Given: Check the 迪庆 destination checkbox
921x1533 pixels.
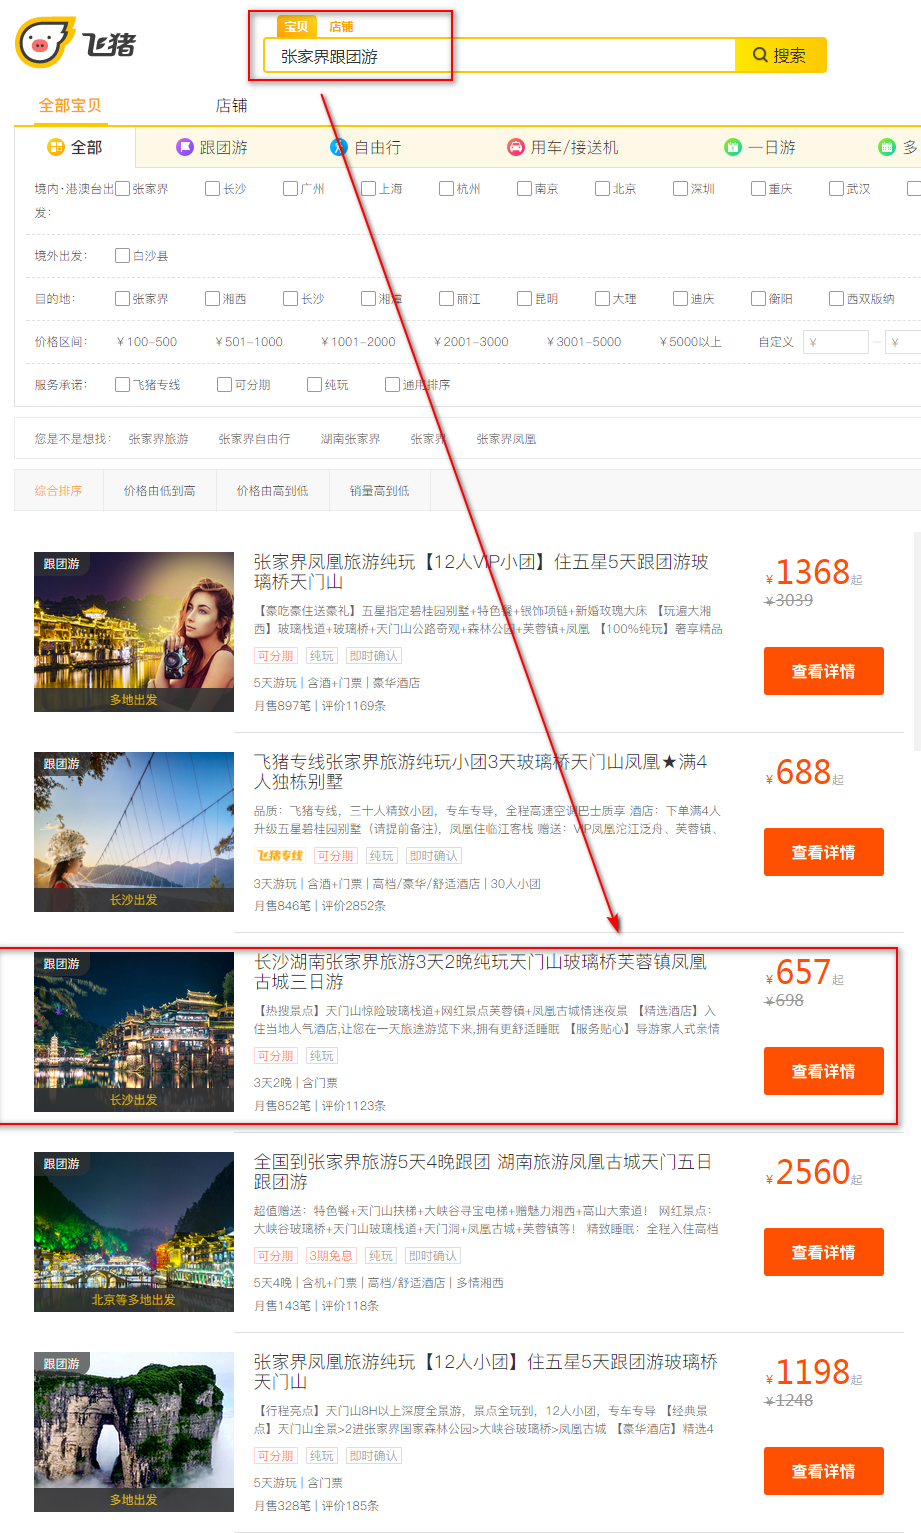Looking at the screenshot, I should pos(680,298).
